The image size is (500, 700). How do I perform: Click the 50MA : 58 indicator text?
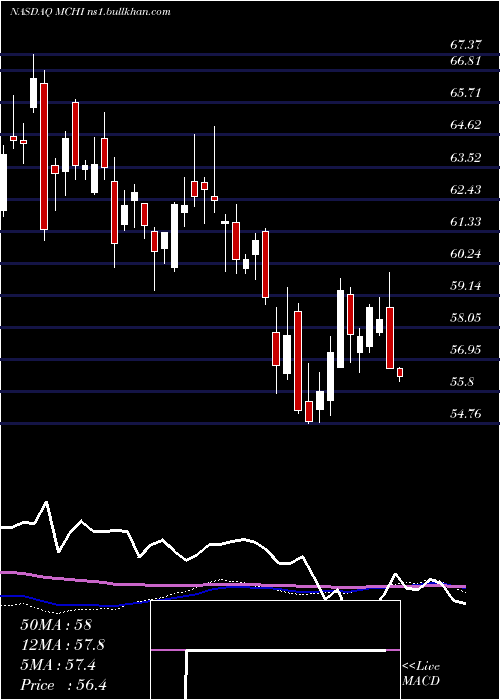56,625
